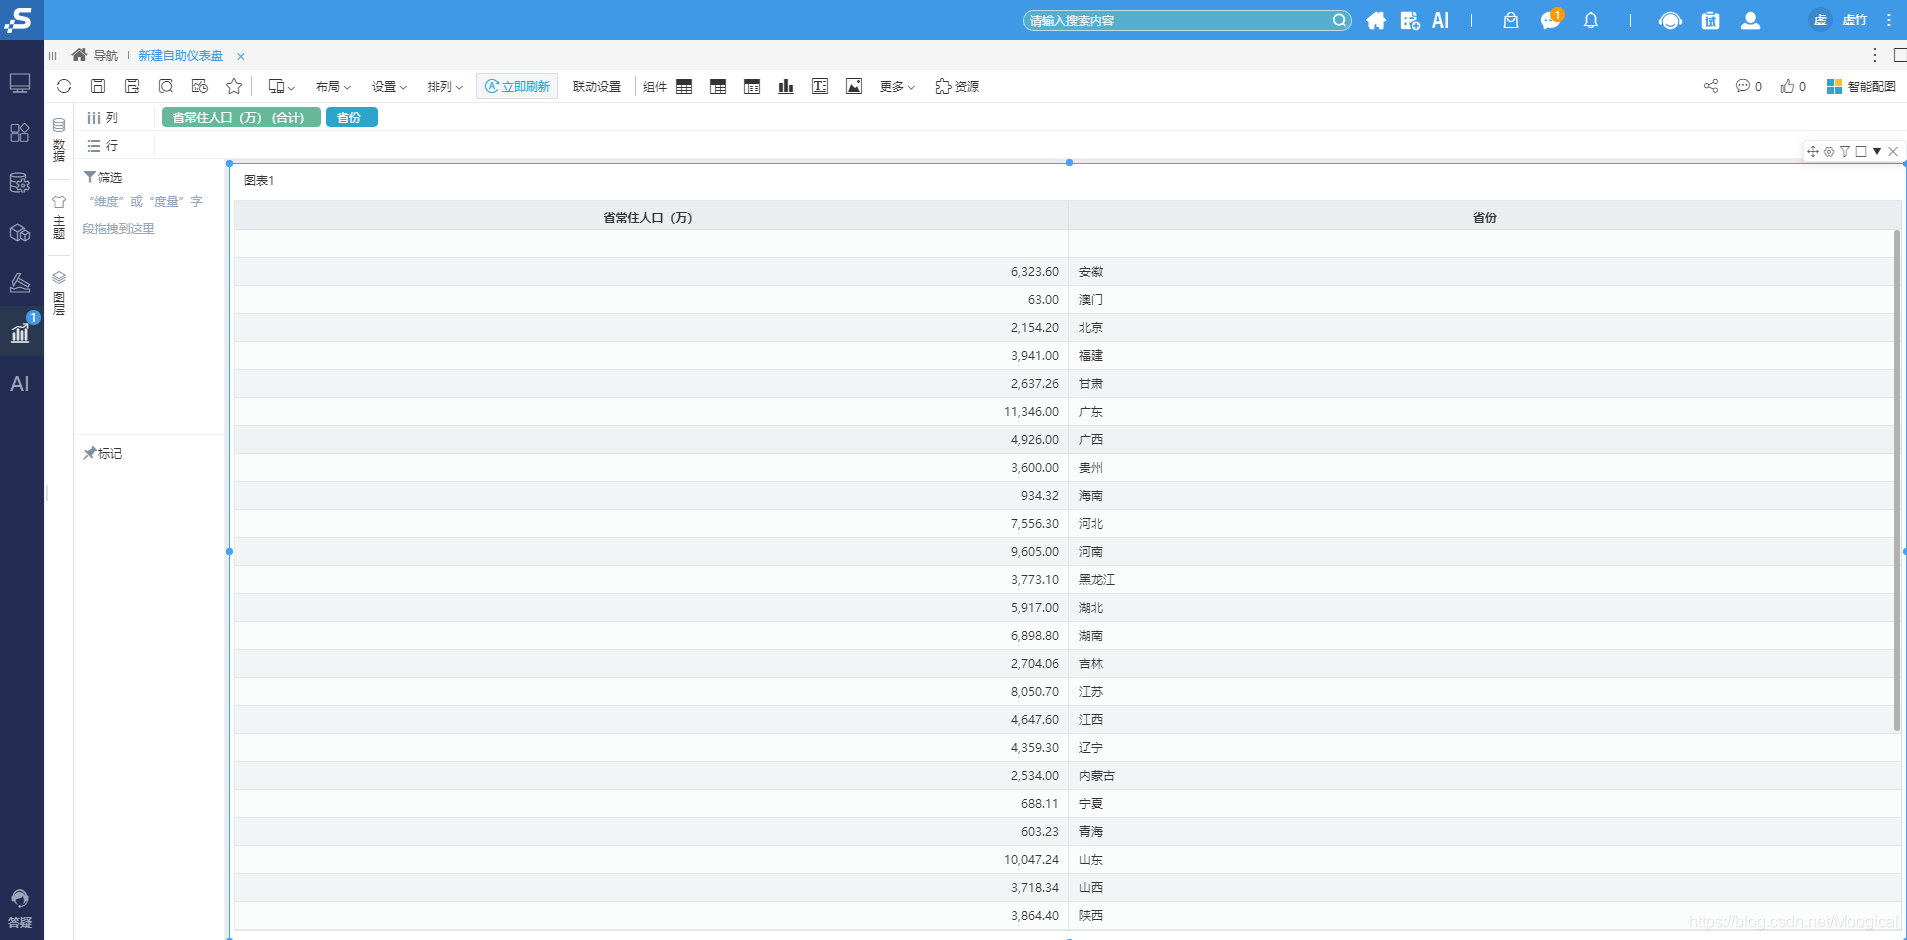The height and width of the screenshot is (940, 1907).
Task: Click the scheduled task clock icon
Action: 200,86
